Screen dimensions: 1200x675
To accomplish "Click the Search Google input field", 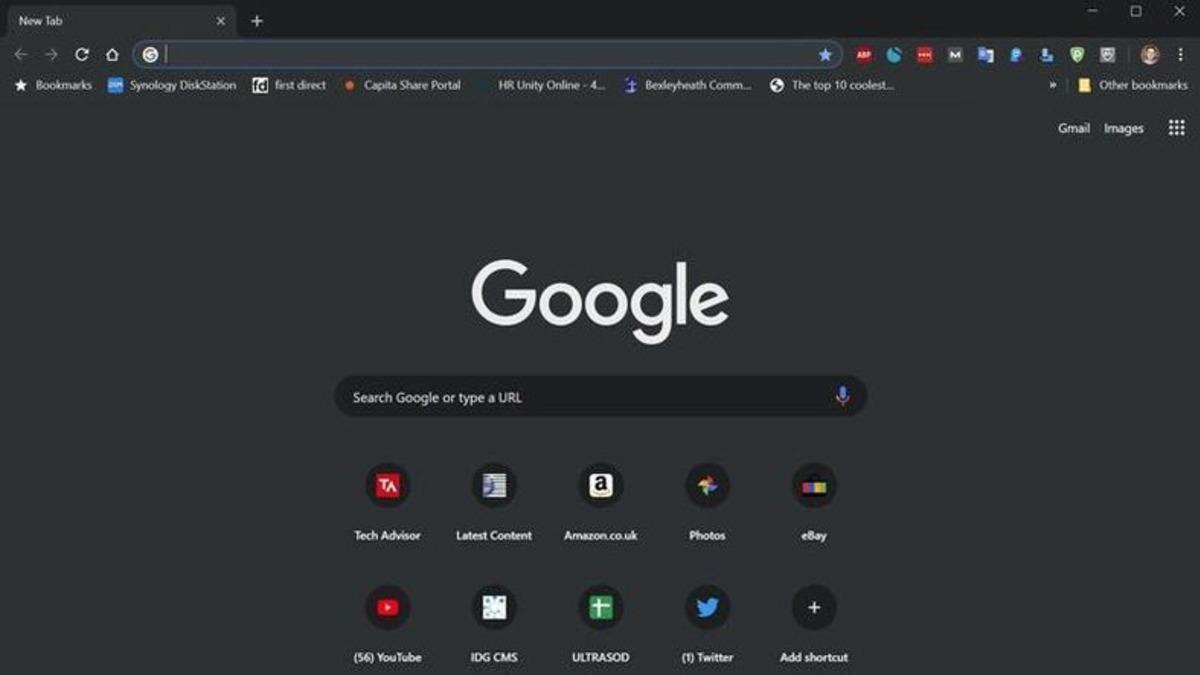I will 560,396.
